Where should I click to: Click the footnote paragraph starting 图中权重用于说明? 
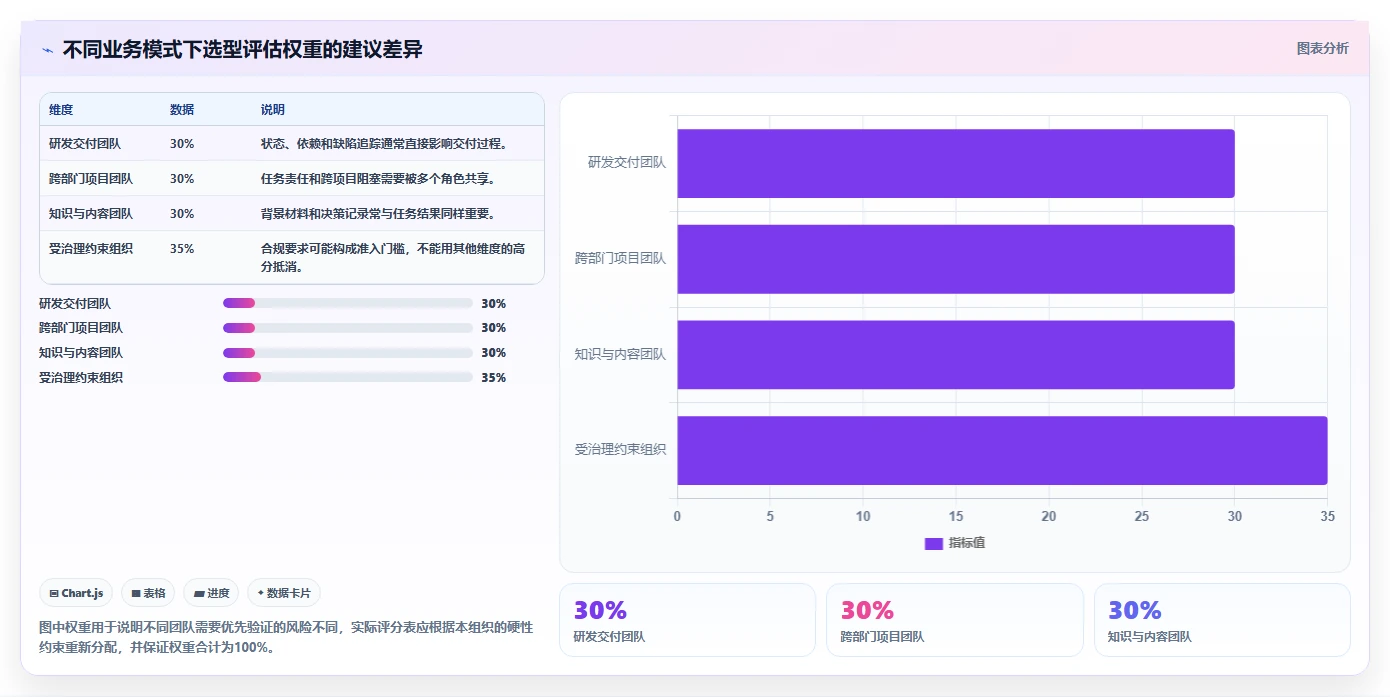tap(286, 637)
